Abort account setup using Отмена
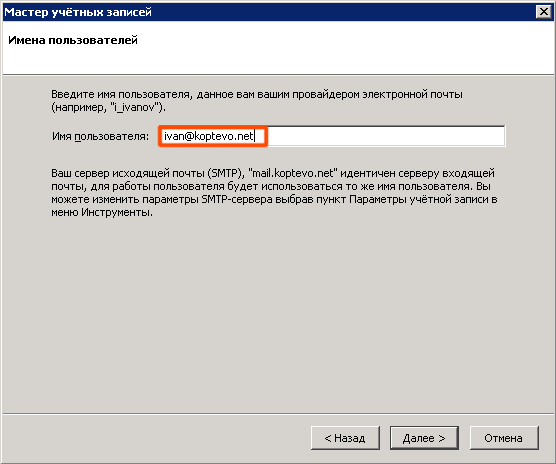Image resolution: width=556 pixels, height=464 pixels. [504, 438]
